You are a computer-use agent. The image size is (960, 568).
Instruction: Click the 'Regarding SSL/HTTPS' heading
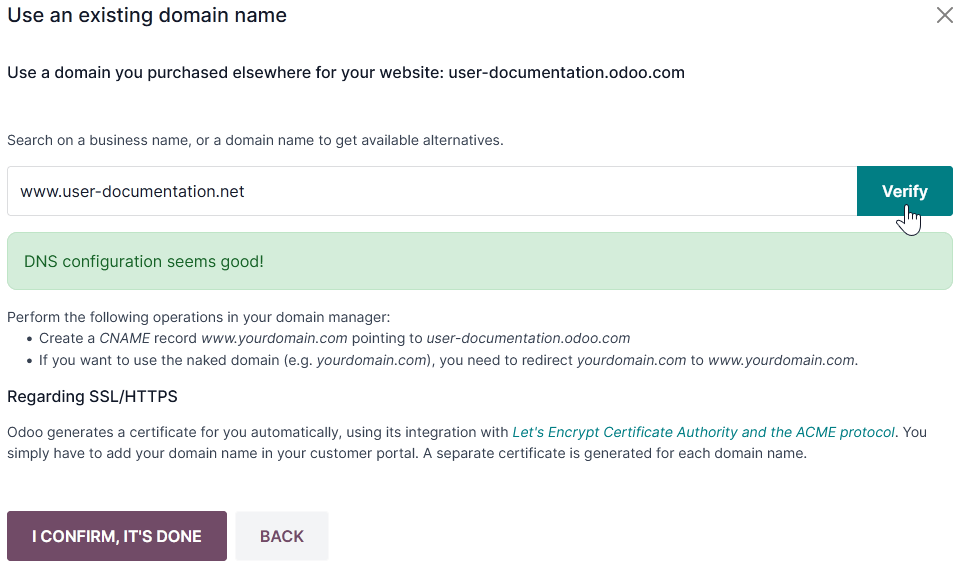[x=92, y=397]
